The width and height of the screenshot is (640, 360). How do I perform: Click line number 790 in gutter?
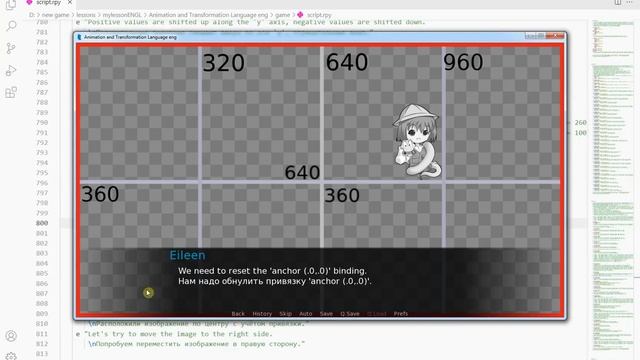point(42,122)
